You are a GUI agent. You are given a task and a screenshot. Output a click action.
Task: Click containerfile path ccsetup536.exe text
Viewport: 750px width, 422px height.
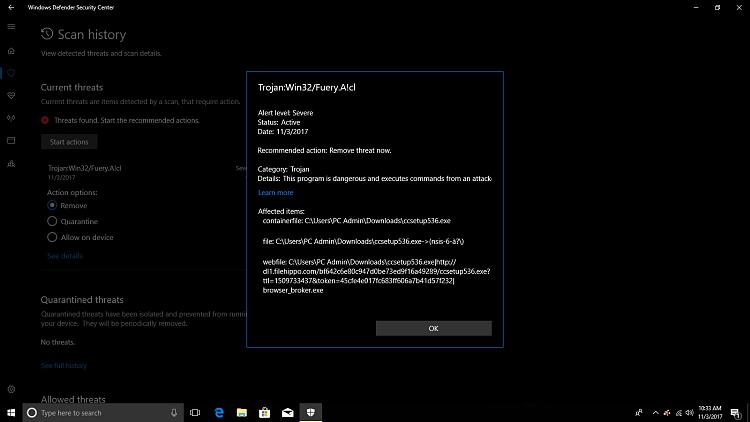tap(356, 221)
